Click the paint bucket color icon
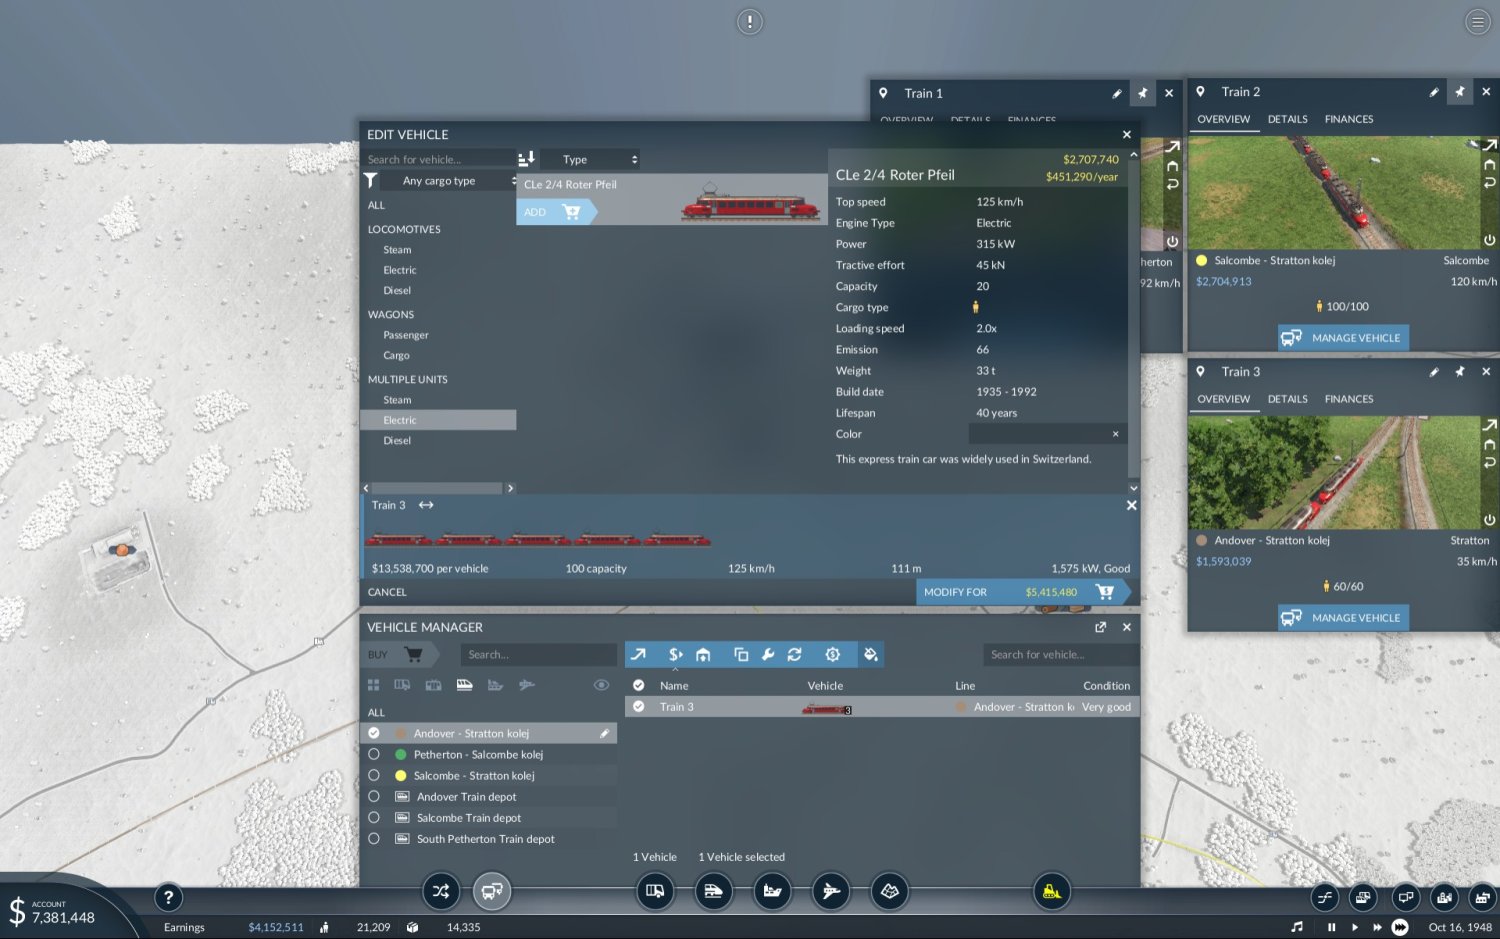This screenshot has height=939, width=1500. [x=871, y=655]
